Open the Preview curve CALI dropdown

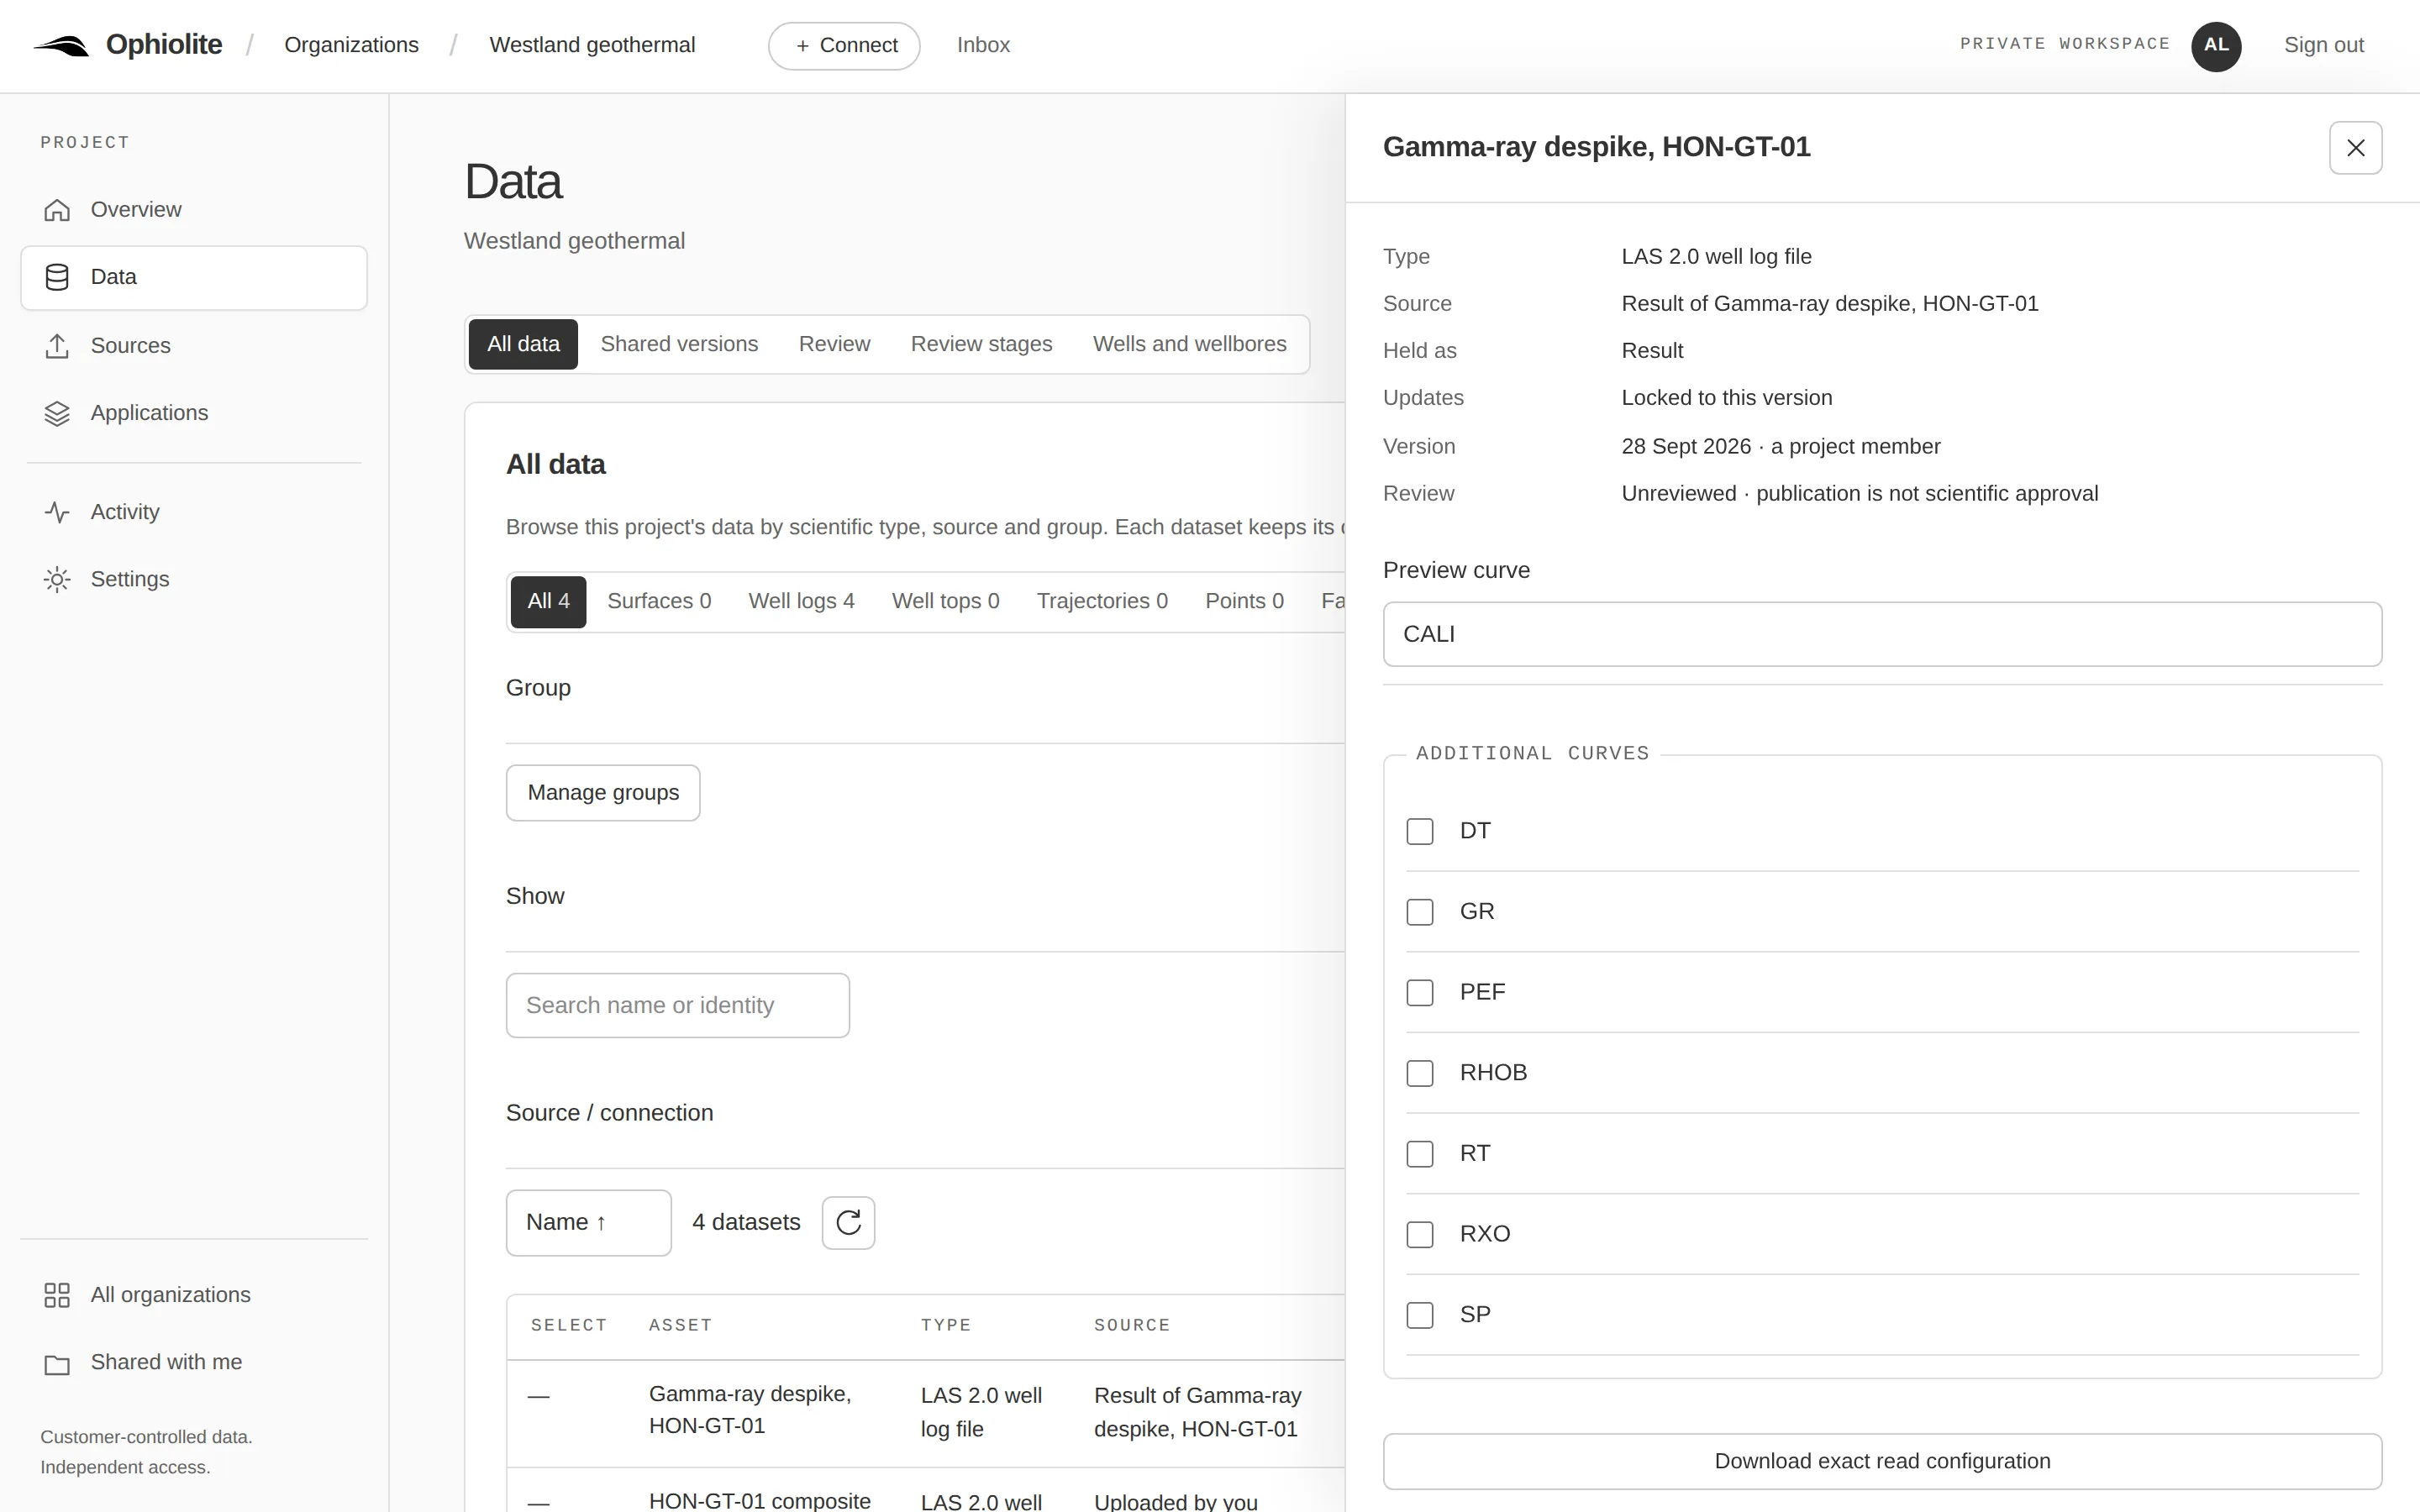(1882, 634)
